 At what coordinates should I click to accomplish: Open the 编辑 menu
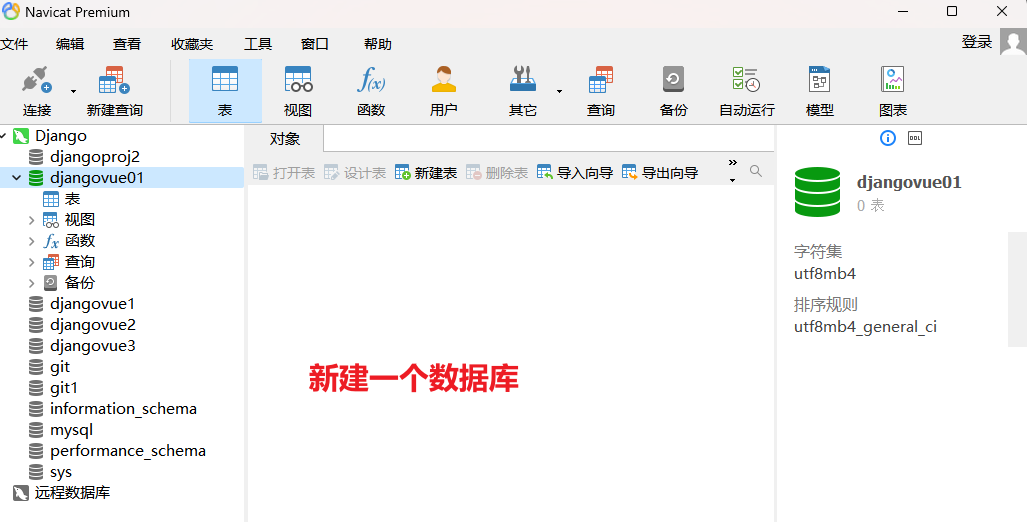coord(70,44)
